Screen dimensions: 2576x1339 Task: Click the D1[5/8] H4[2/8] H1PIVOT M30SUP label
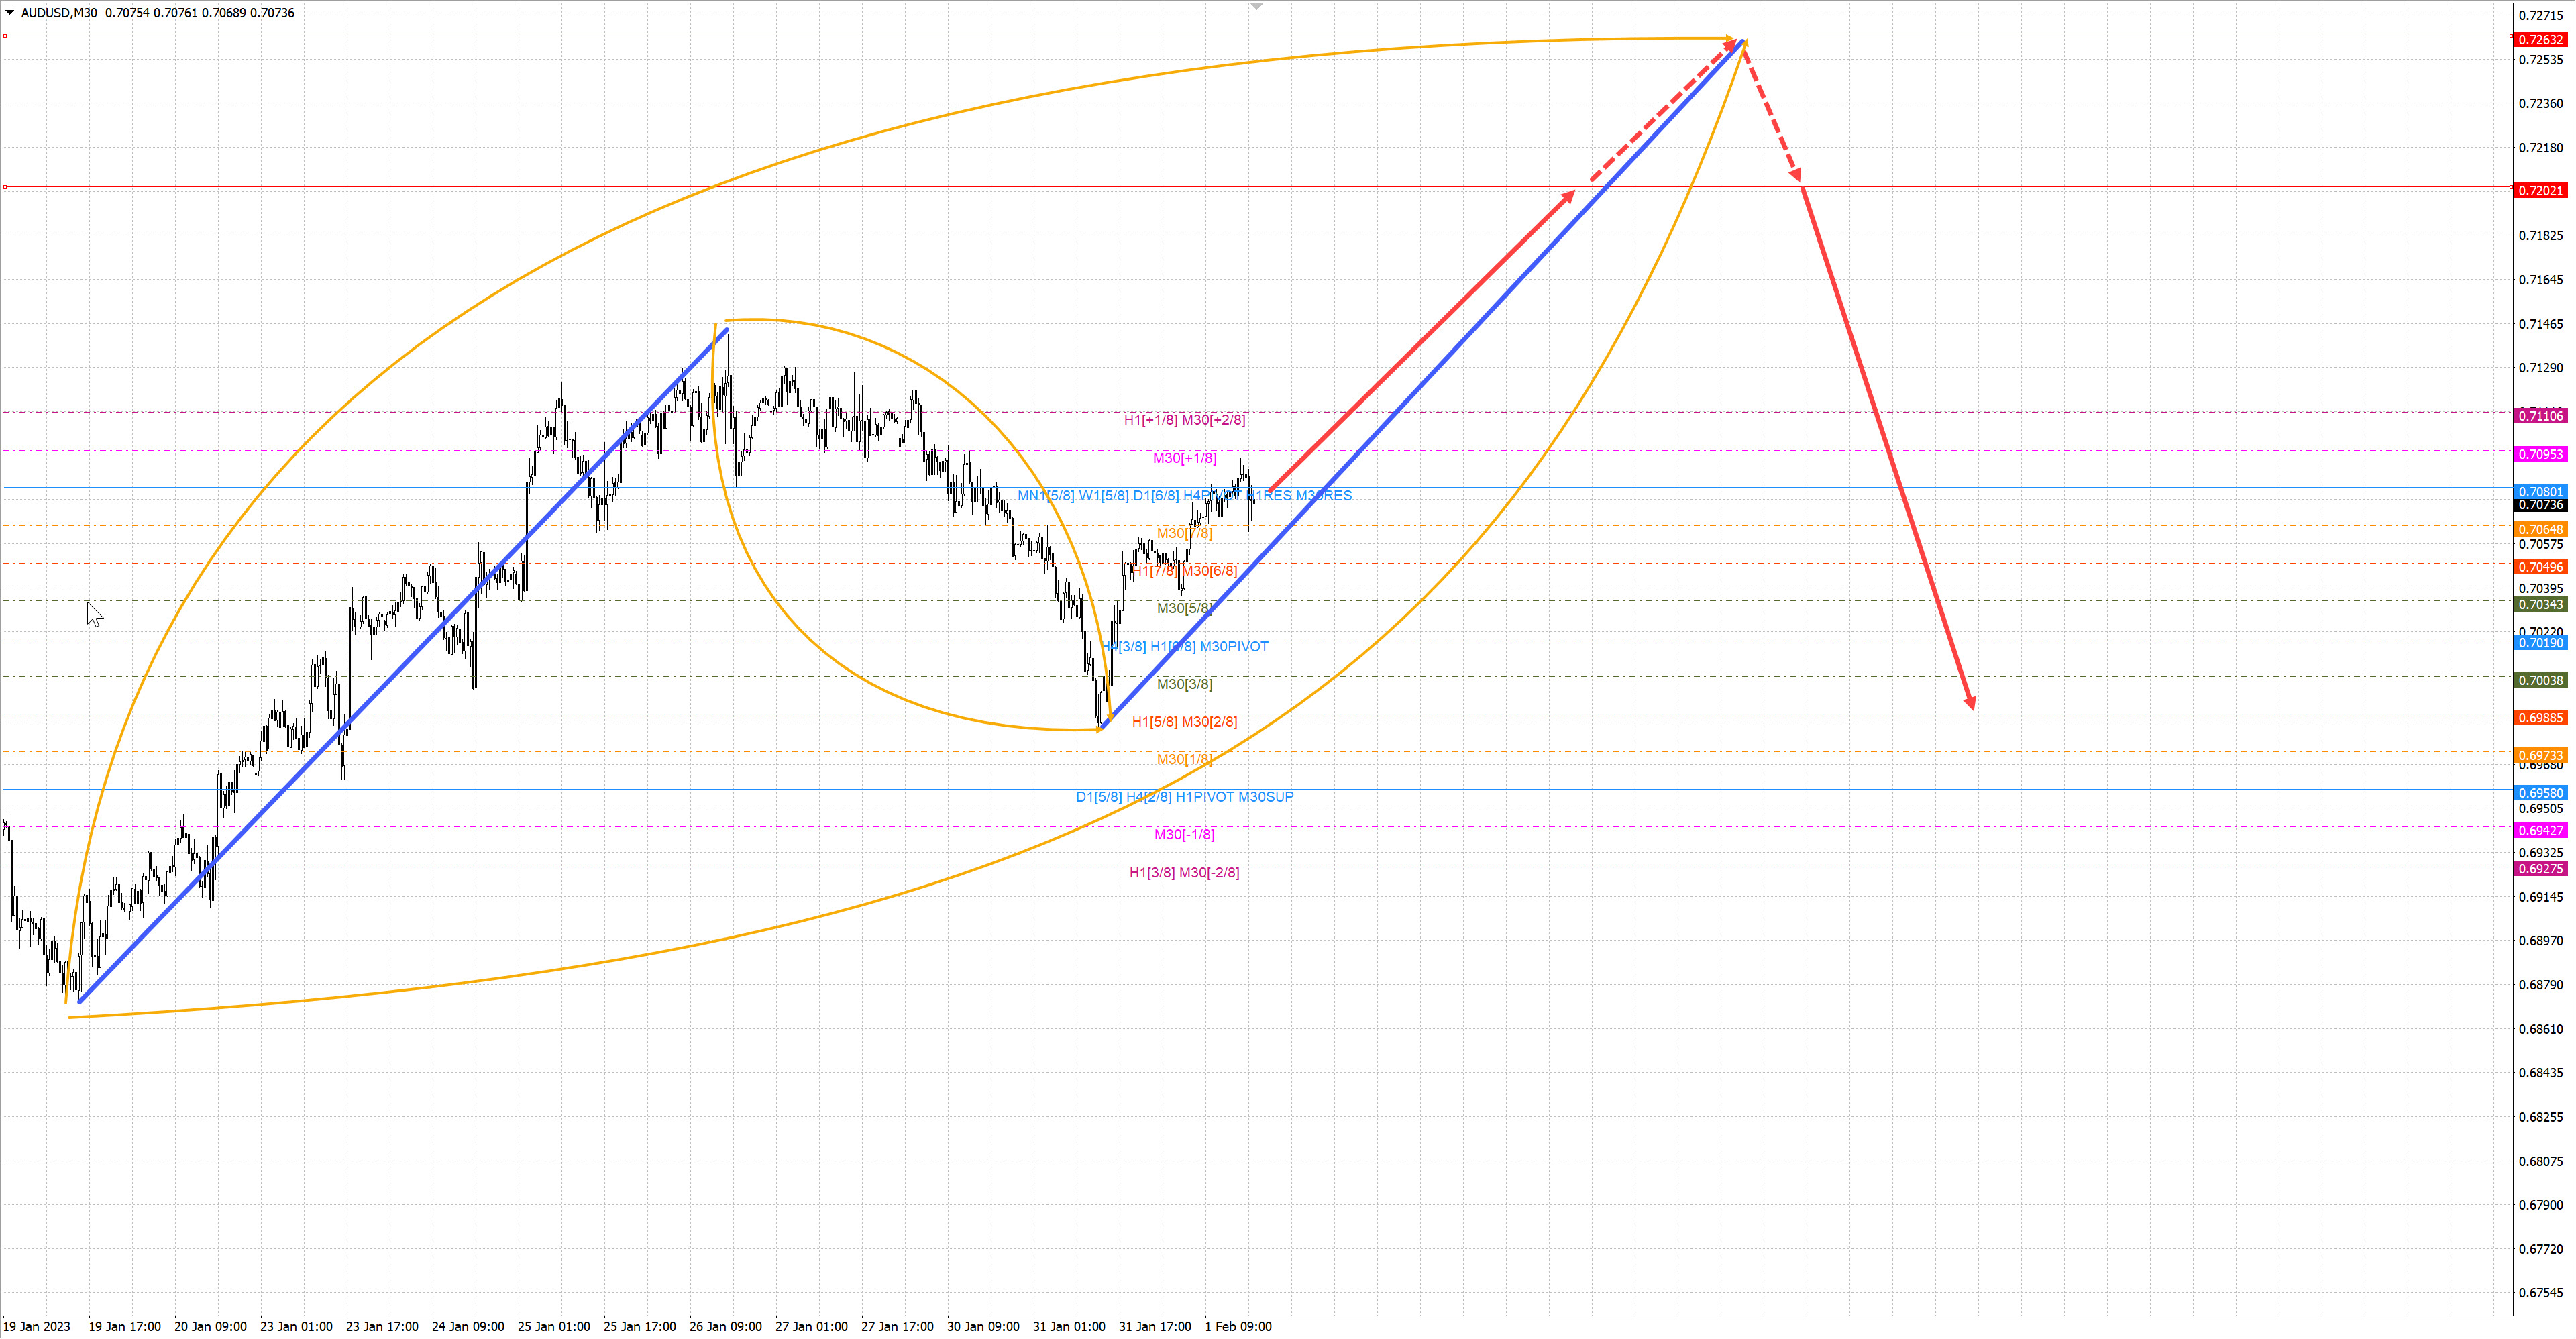(1184, 797)
